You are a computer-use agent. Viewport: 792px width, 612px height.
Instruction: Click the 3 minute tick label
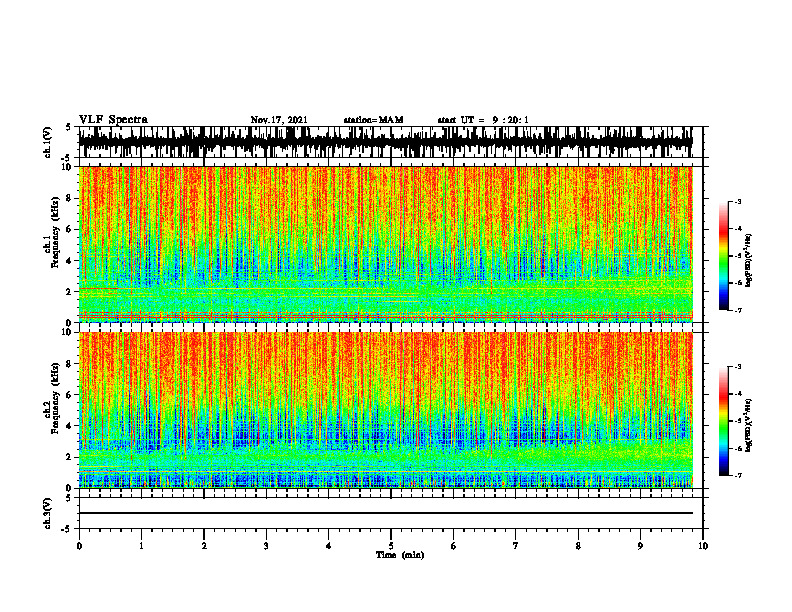266,546
